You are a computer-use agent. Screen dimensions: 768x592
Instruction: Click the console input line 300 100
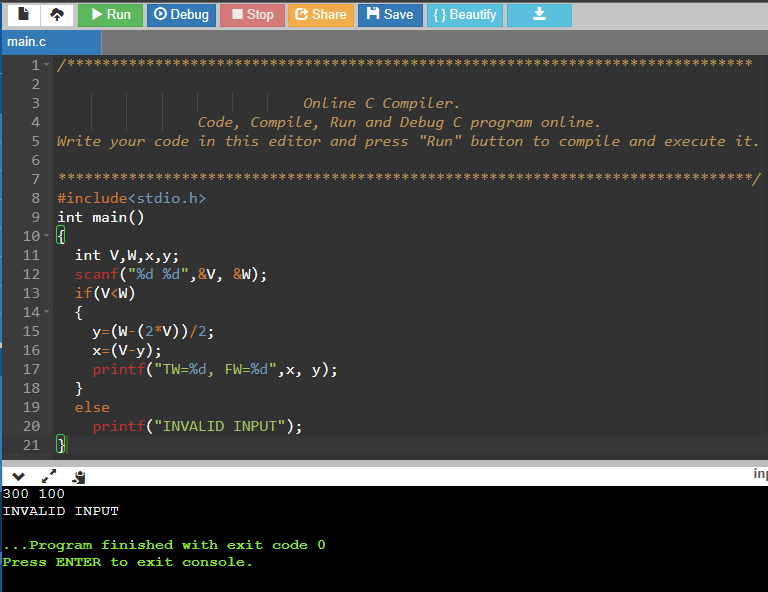pyautogui.click(x=34, y=494)
